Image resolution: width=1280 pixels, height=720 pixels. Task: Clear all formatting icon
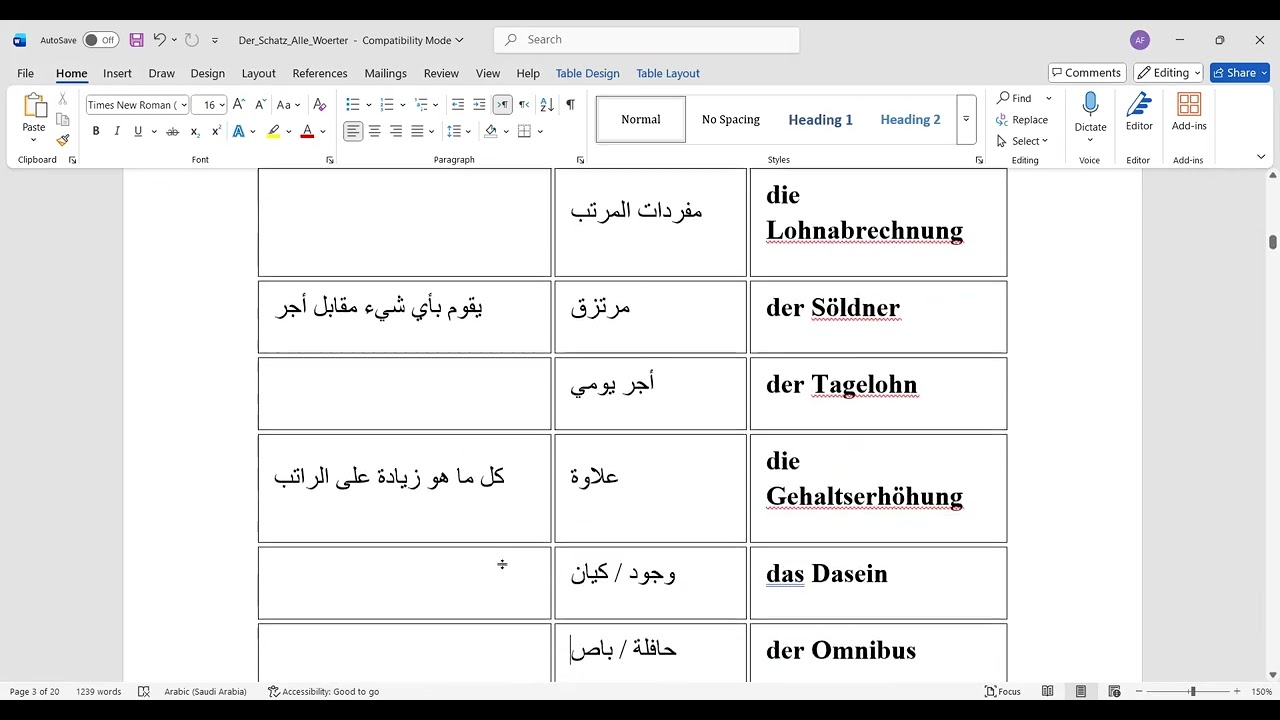click(320, 105)
